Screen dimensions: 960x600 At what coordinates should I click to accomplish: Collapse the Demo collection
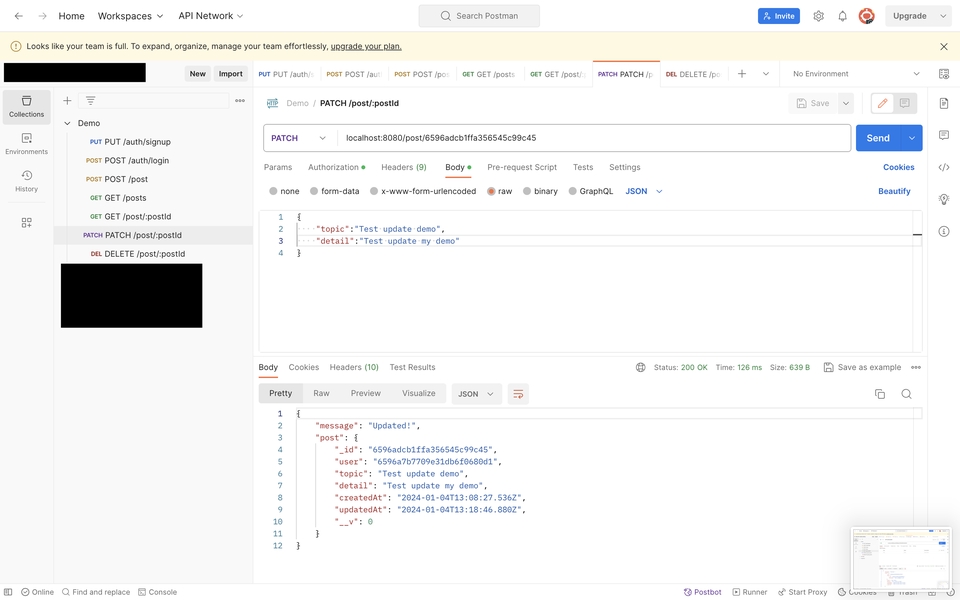[67, 123]
